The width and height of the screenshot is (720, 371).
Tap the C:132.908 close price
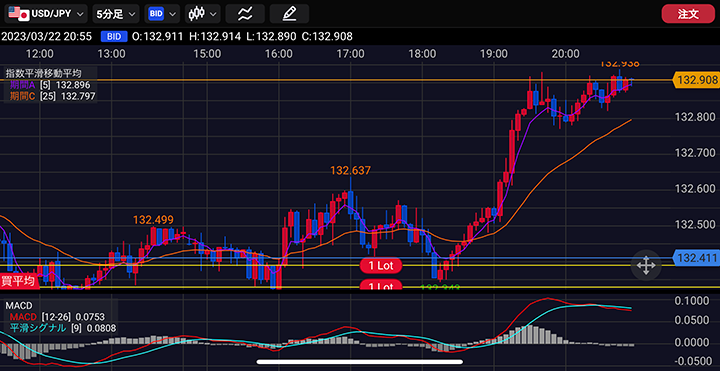(327, 37)
